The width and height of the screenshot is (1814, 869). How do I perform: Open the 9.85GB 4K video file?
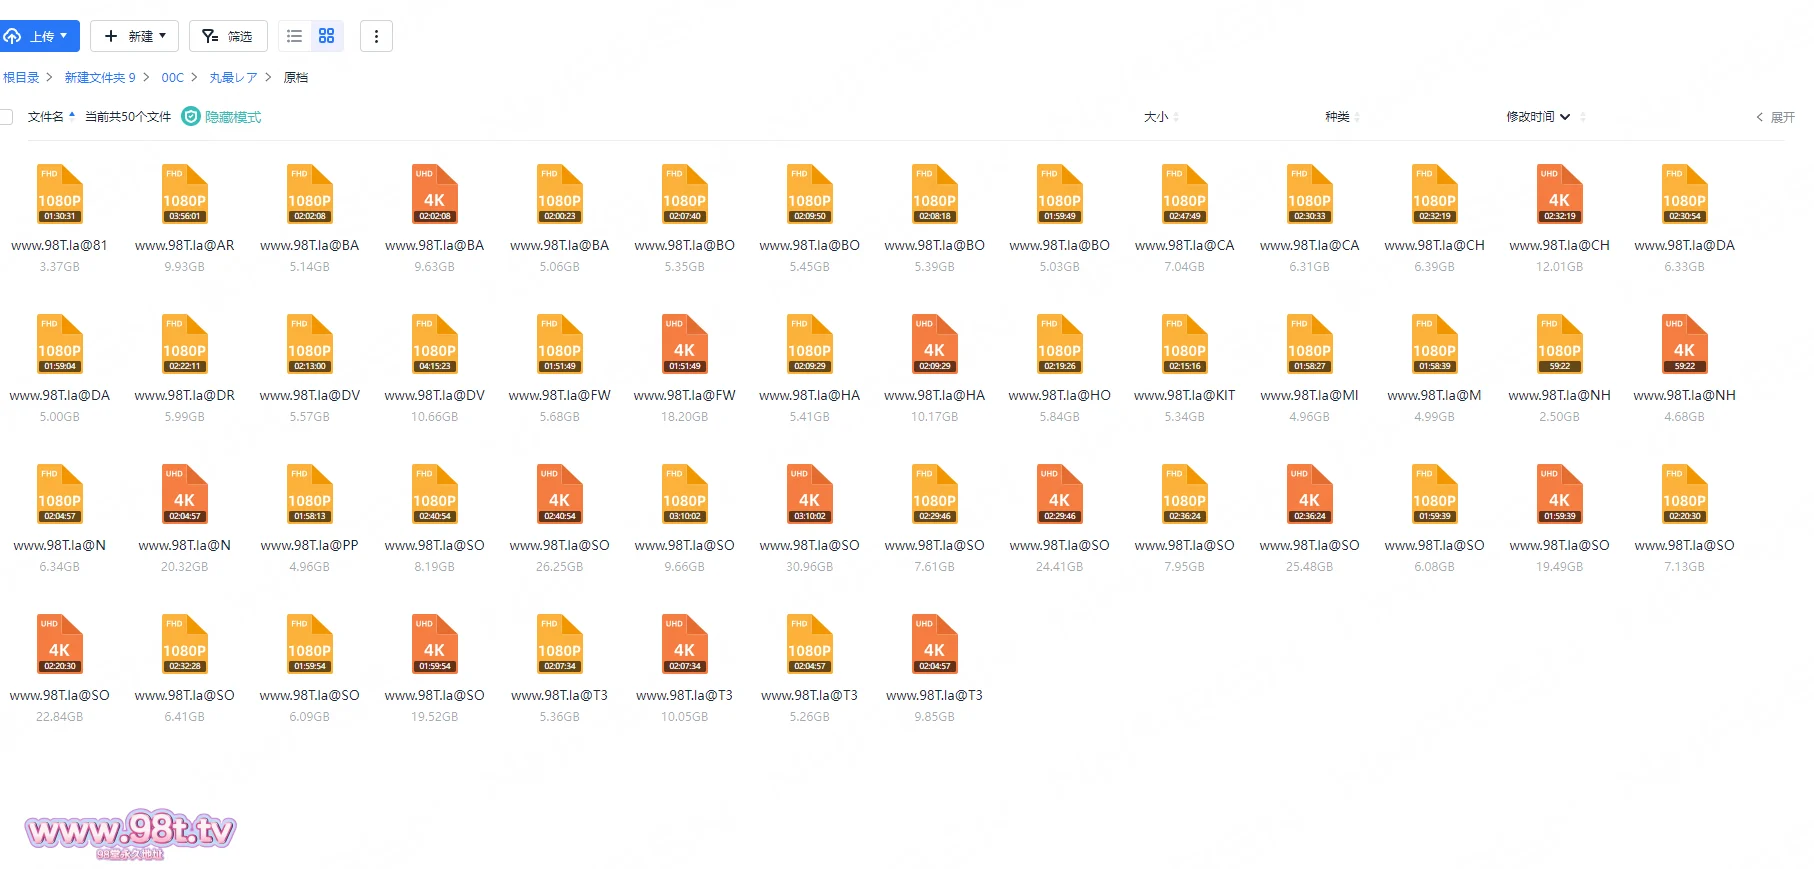click(x=934, y=644)
